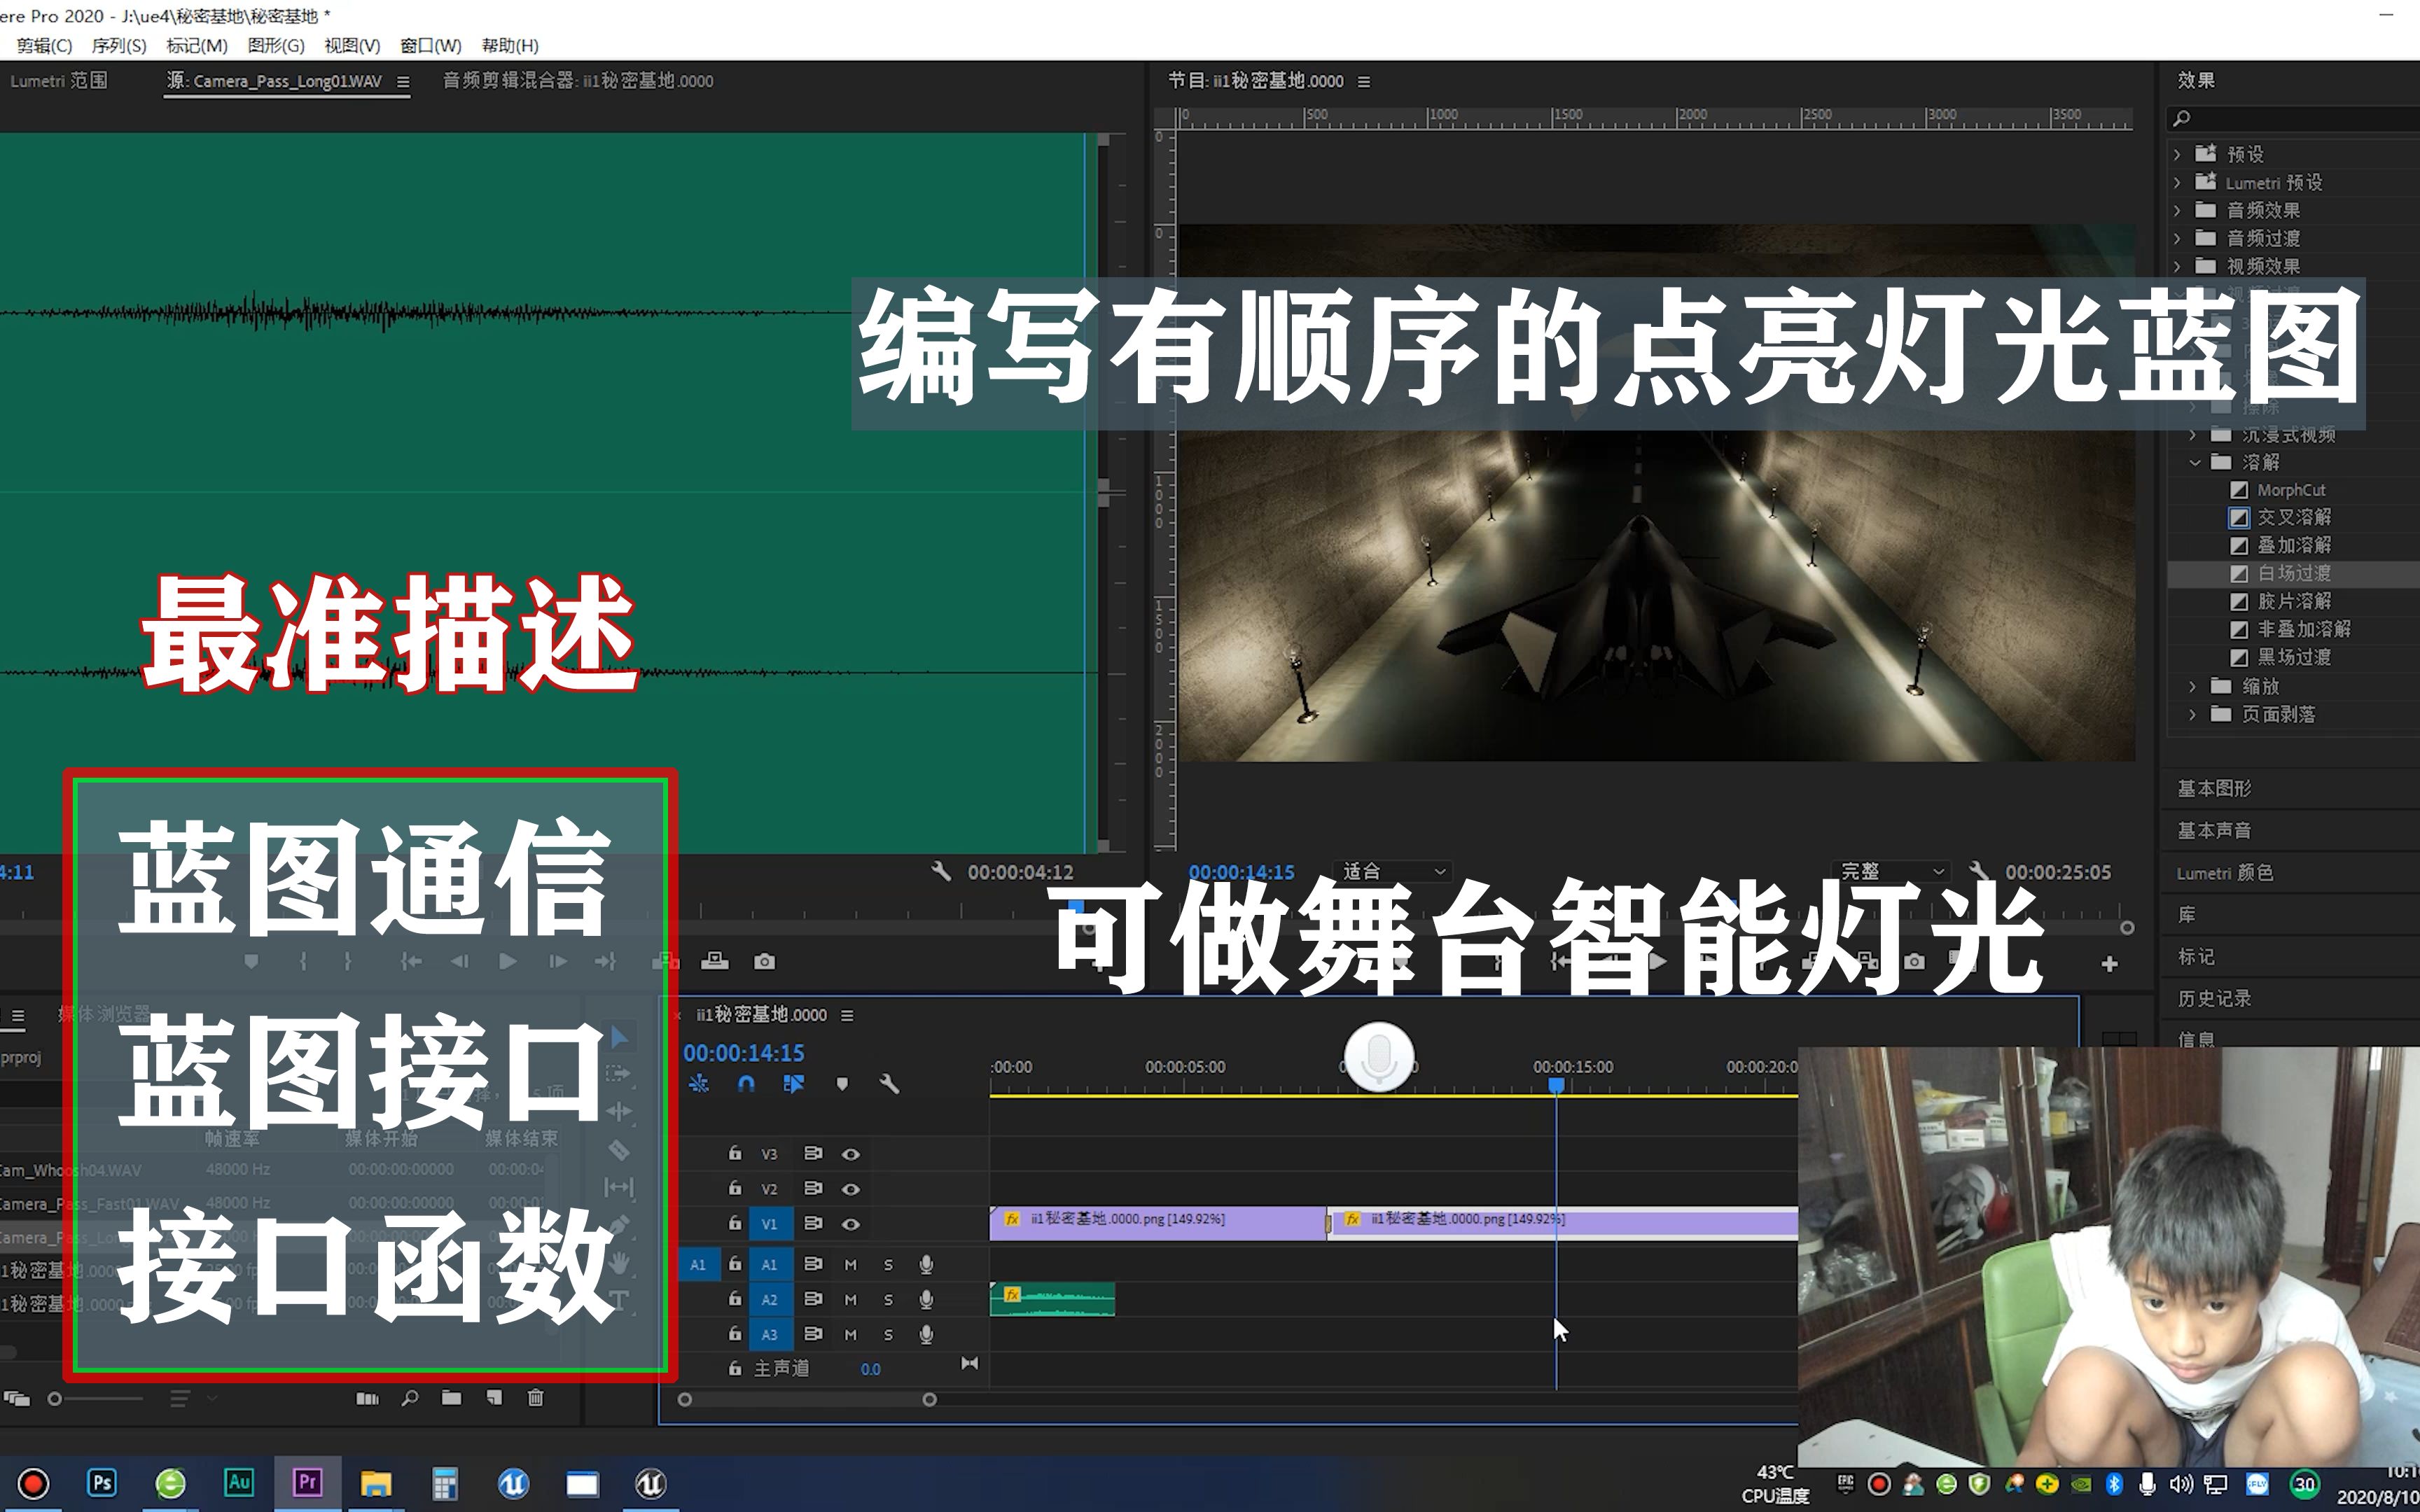
Task: Click the voice-over record microphone on track A1
Action: (926, 1266)
